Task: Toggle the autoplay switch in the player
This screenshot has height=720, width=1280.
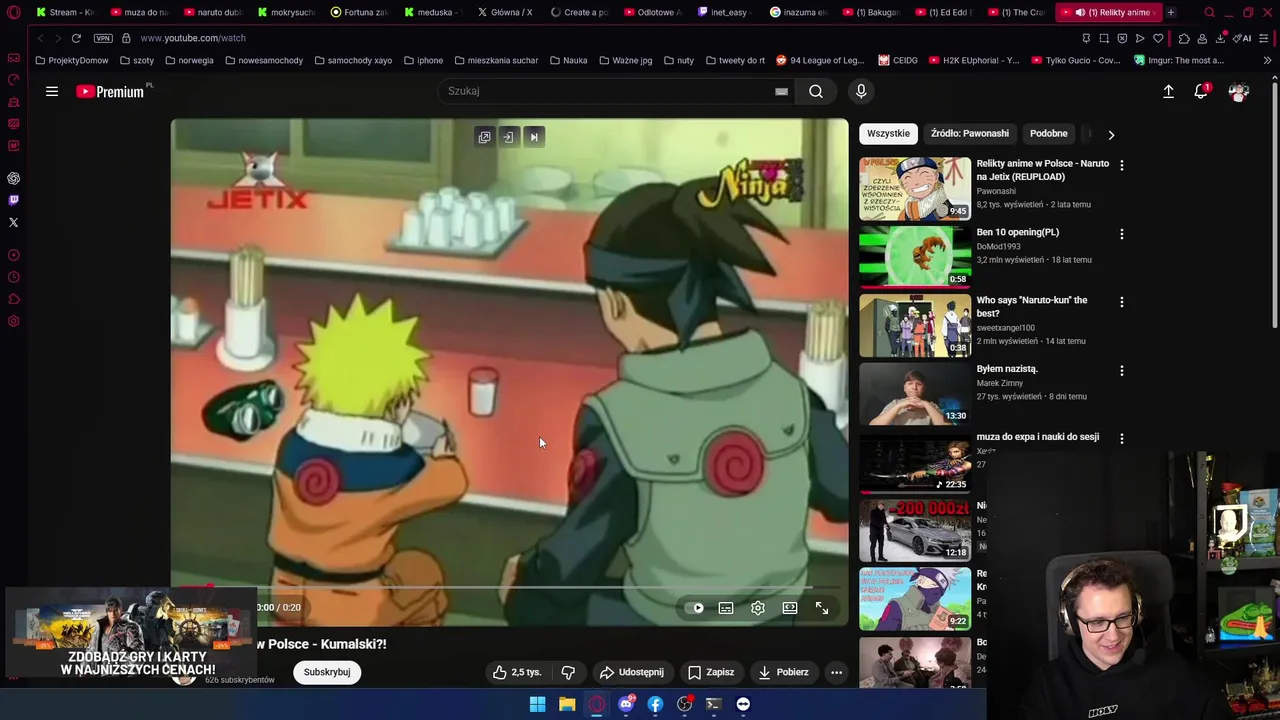Action: click(697, 608)
